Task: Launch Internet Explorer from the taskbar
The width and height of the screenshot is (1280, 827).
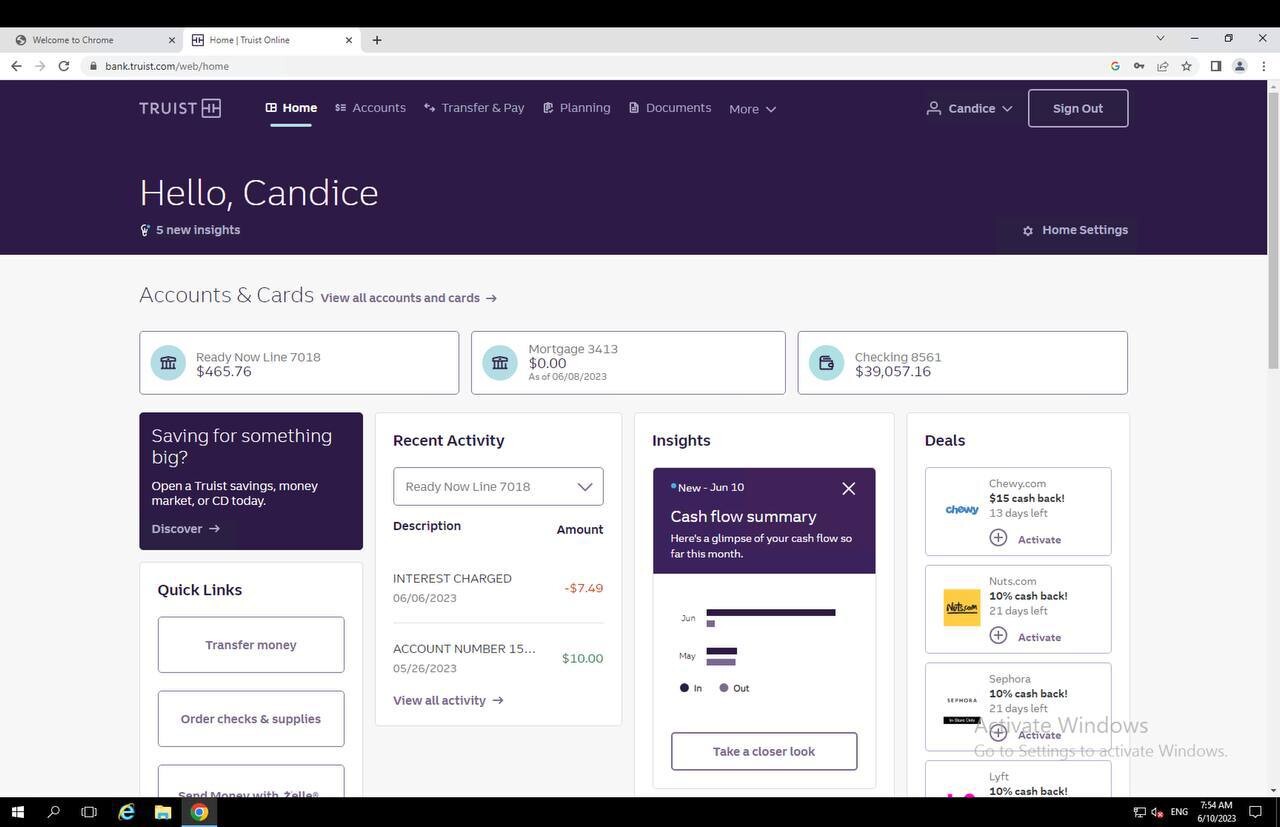Action: tap(126, 812)
